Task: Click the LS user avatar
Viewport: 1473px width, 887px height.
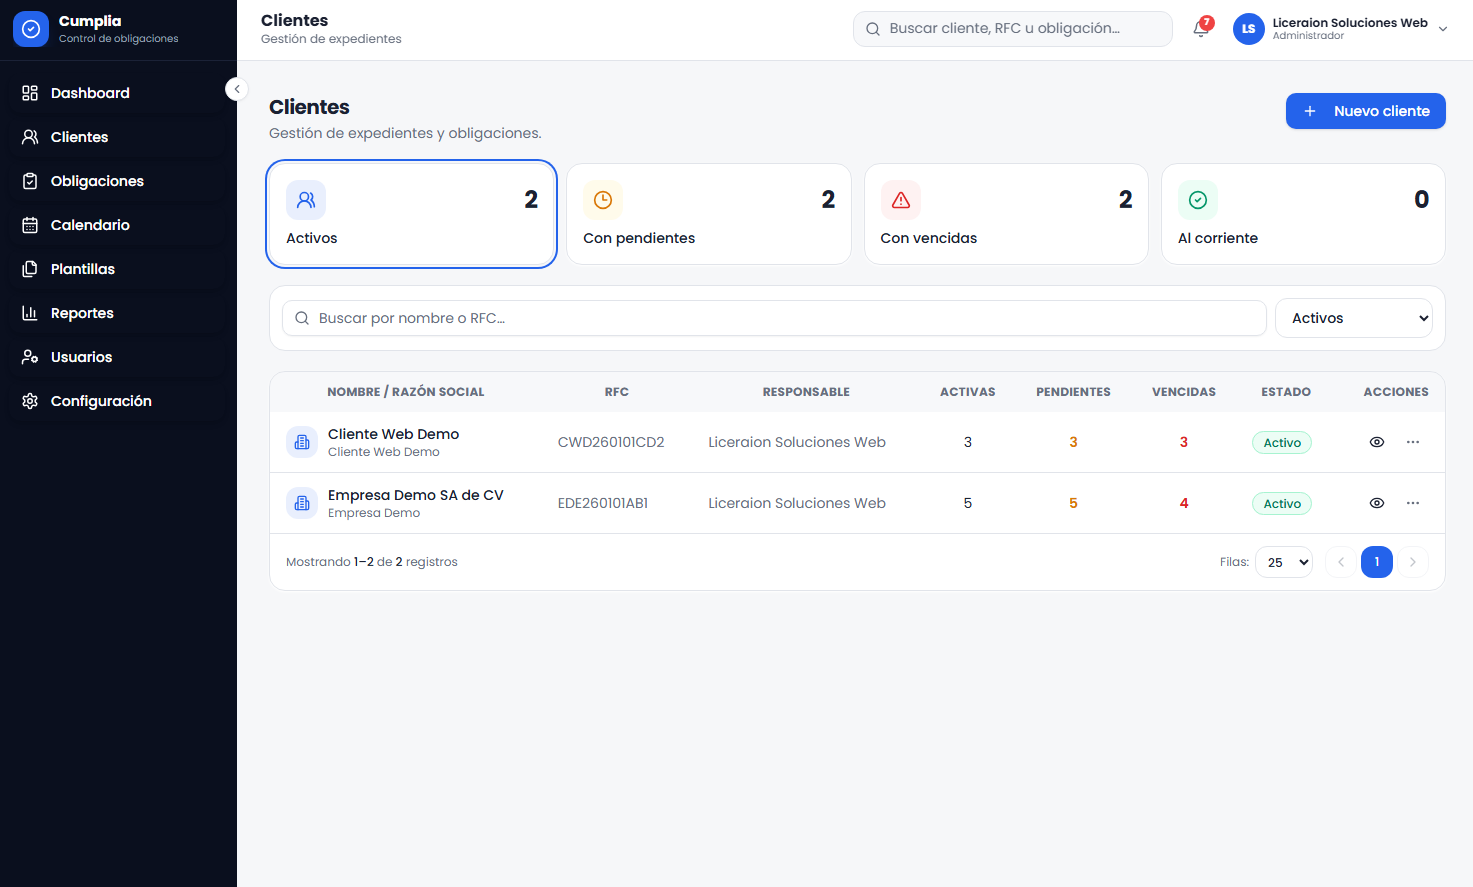Action: coord(1249,29)
